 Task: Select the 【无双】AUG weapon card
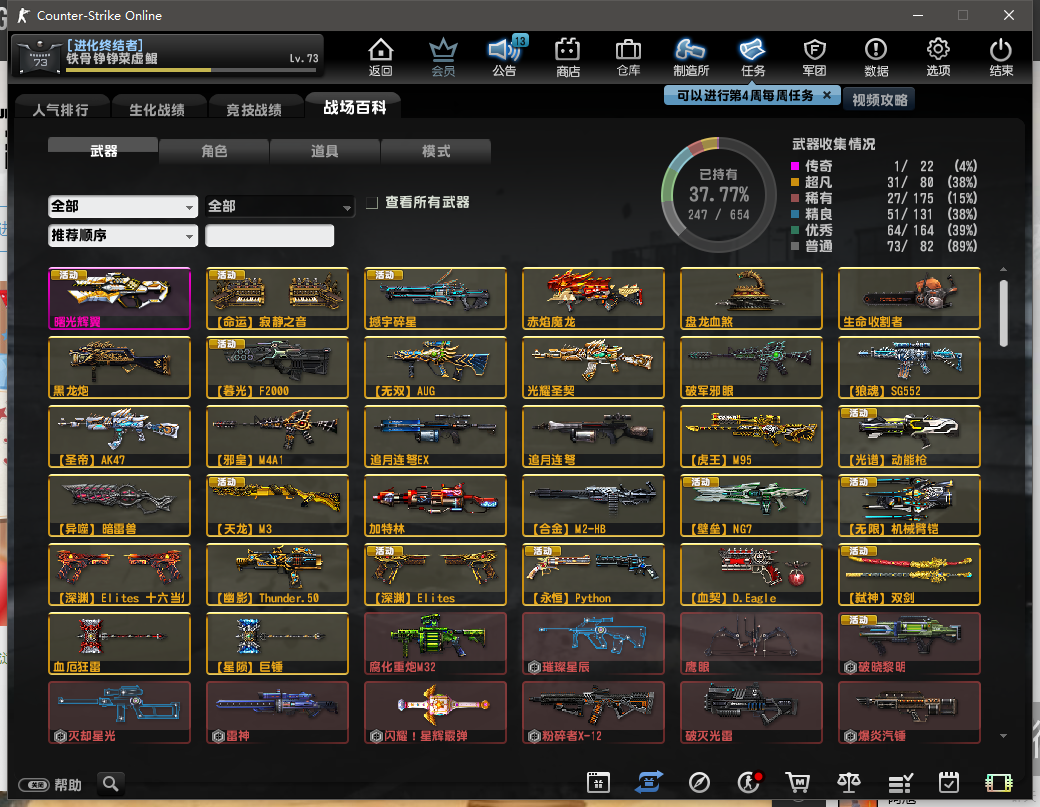pos(435,367)
